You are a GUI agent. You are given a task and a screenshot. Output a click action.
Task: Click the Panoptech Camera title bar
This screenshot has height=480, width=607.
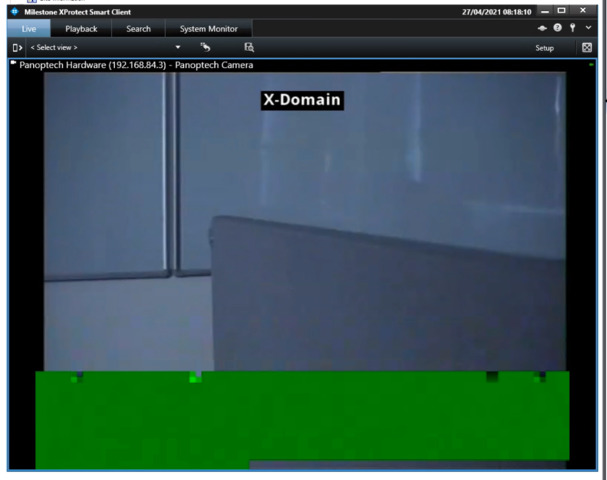pyautogui.click(x=300, y=65)
